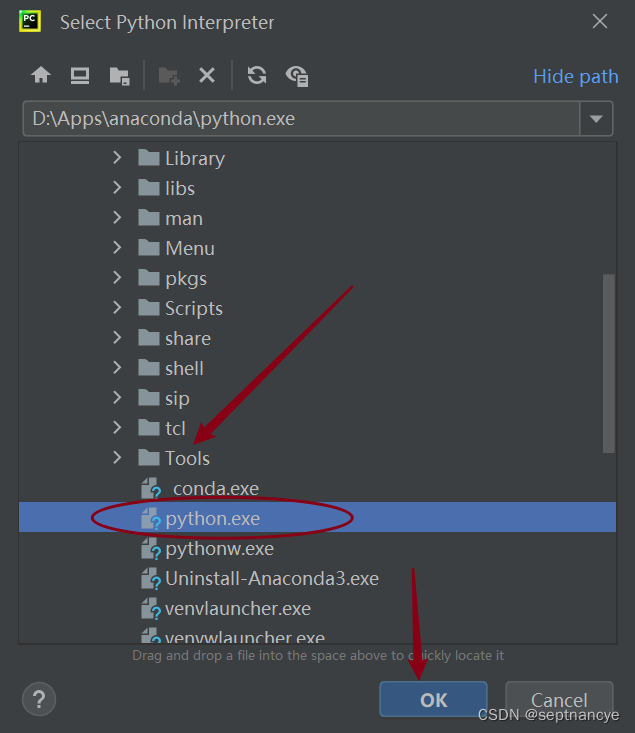Toggle show hidden files icon

[x=297, y=76]
